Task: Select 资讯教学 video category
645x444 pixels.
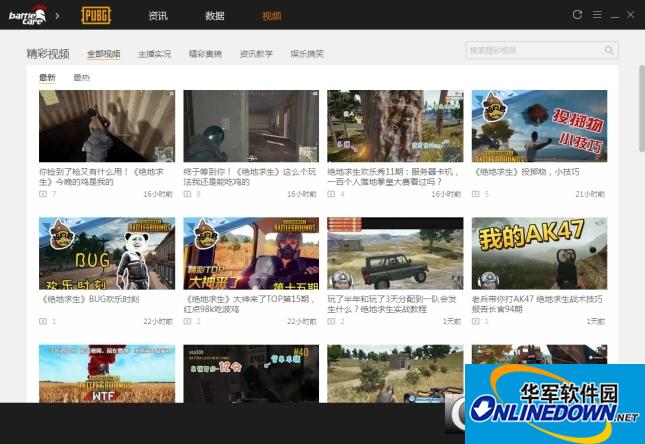Action: 256,53
